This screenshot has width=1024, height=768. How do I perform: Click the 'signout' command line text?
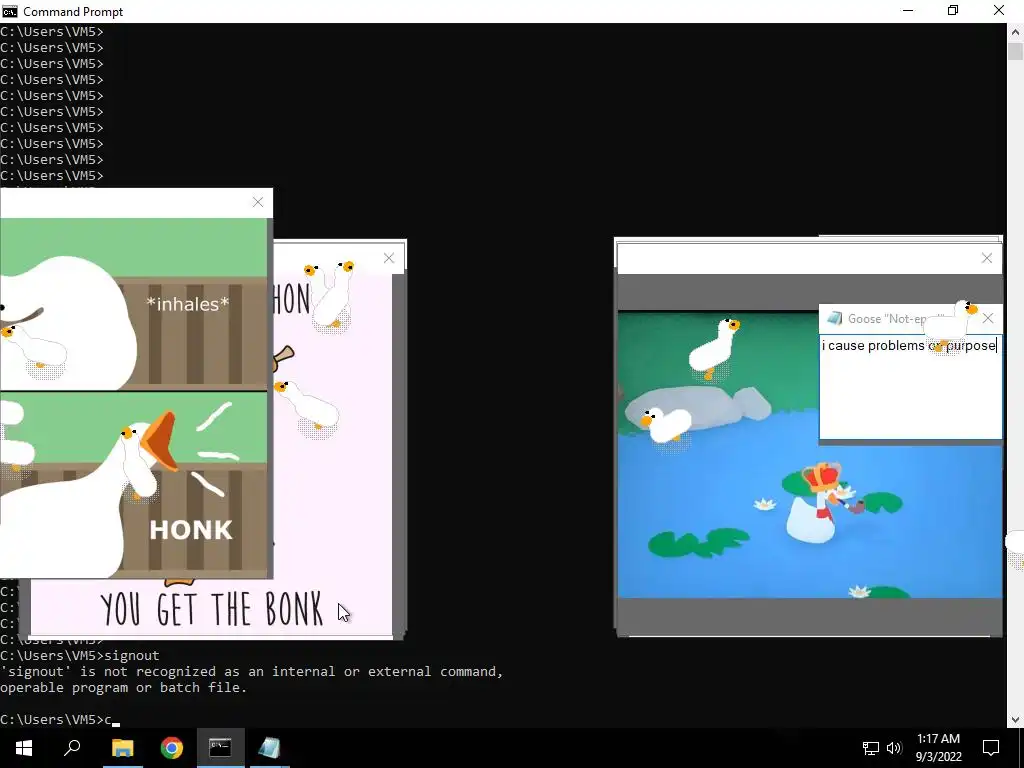pyautogui.click(x=131, y=656)
